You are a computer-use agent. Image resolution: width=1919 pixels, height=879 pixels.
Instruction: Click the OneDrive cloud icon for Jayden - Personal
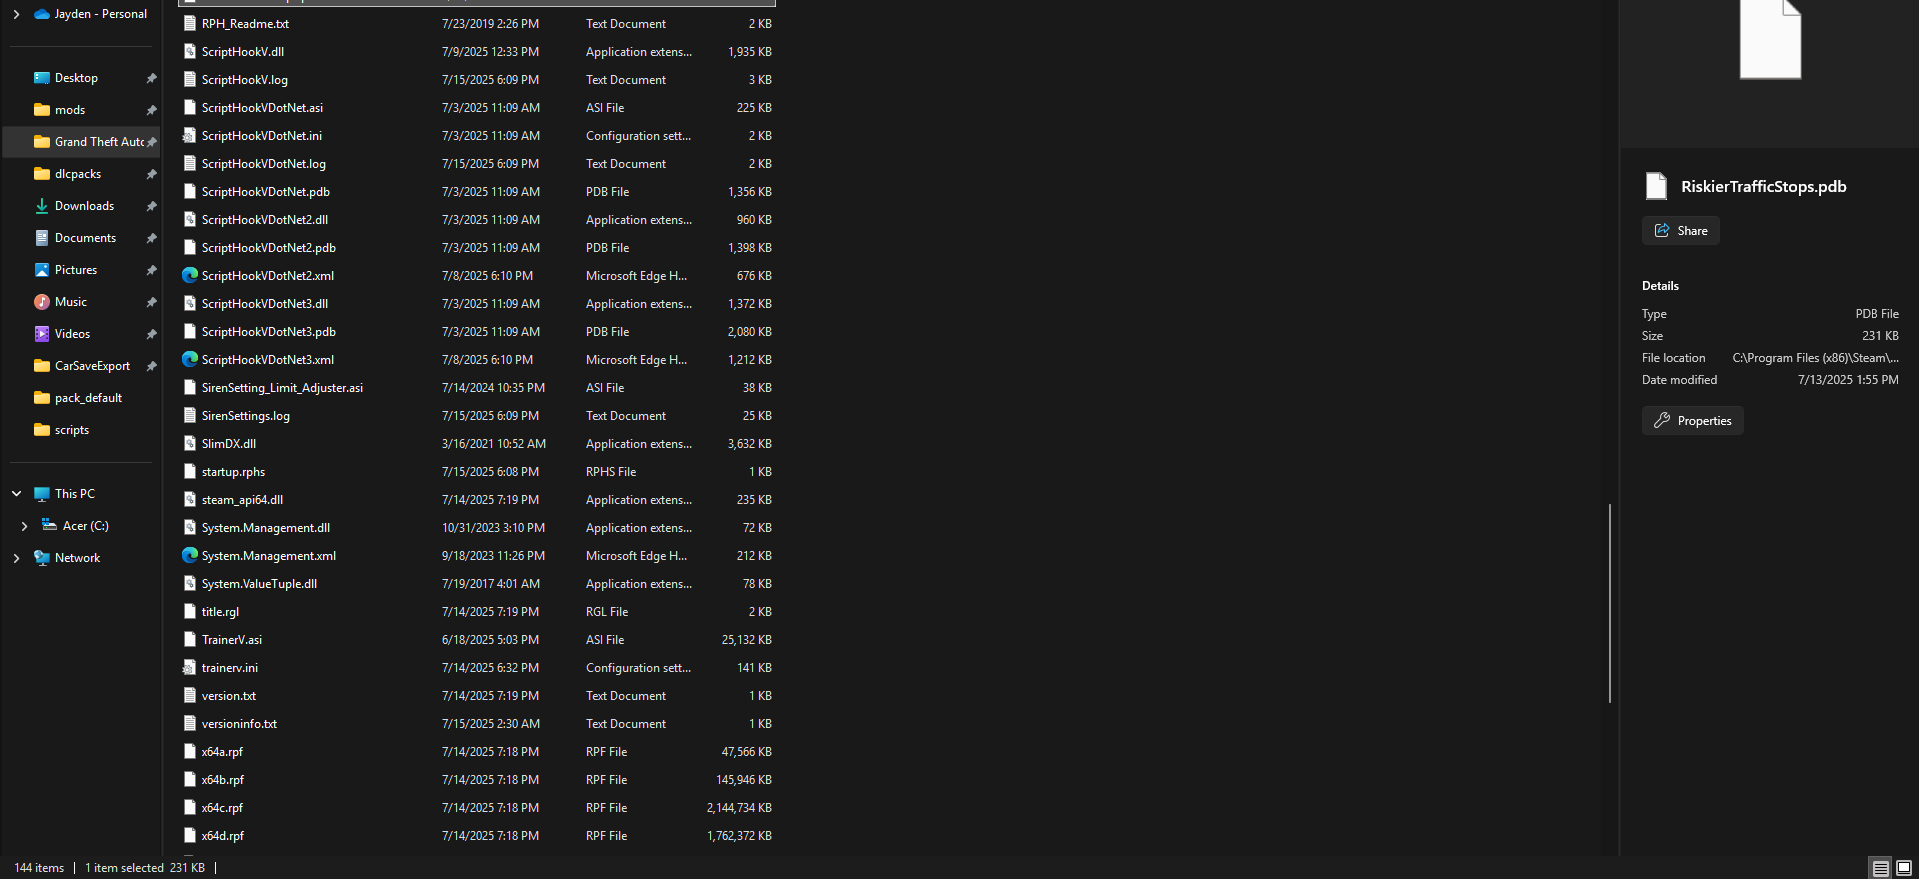tap(42, 14)
